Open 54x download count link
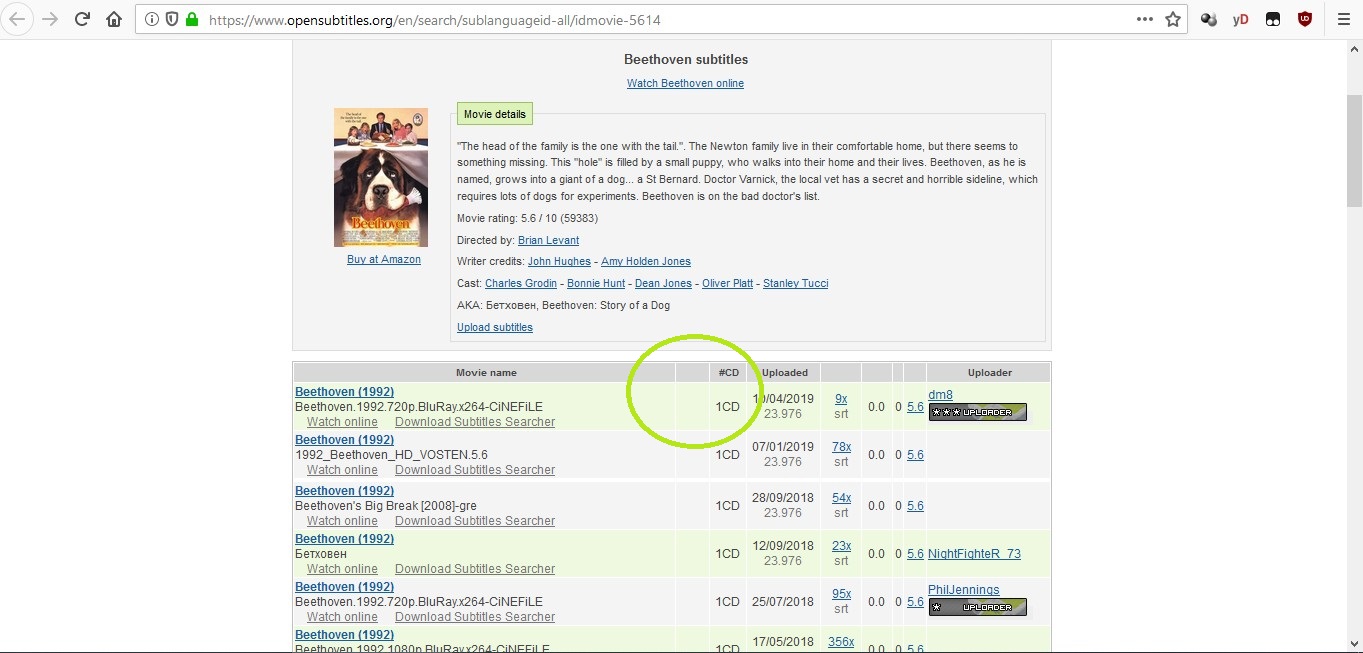 842,497
